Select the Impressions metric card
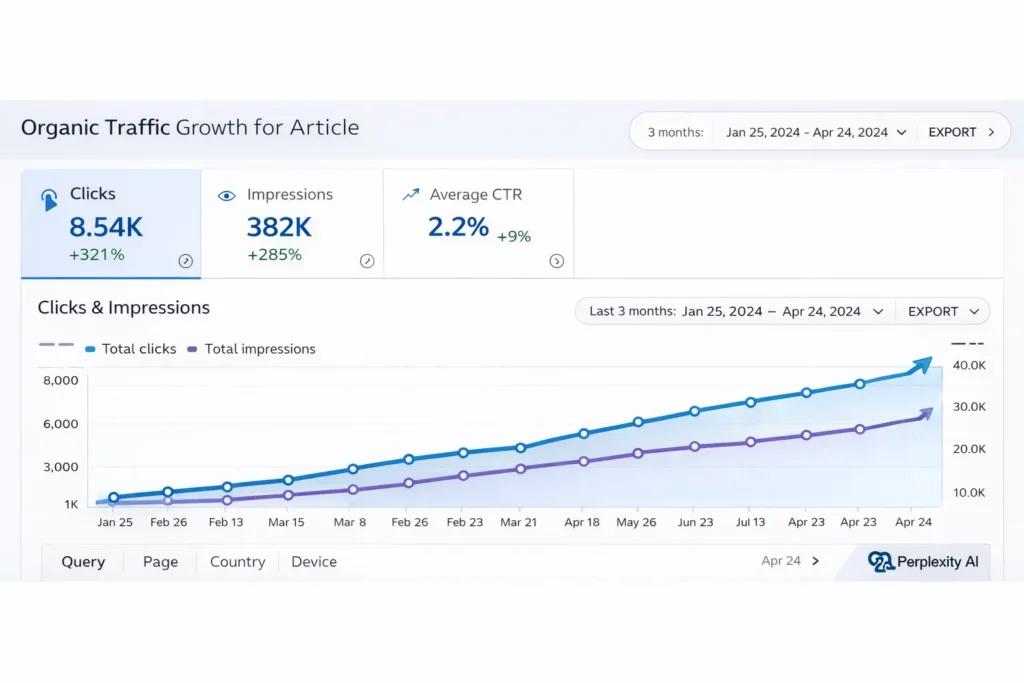Viewport: 1024px width, 683px height. tap(291, 224)
